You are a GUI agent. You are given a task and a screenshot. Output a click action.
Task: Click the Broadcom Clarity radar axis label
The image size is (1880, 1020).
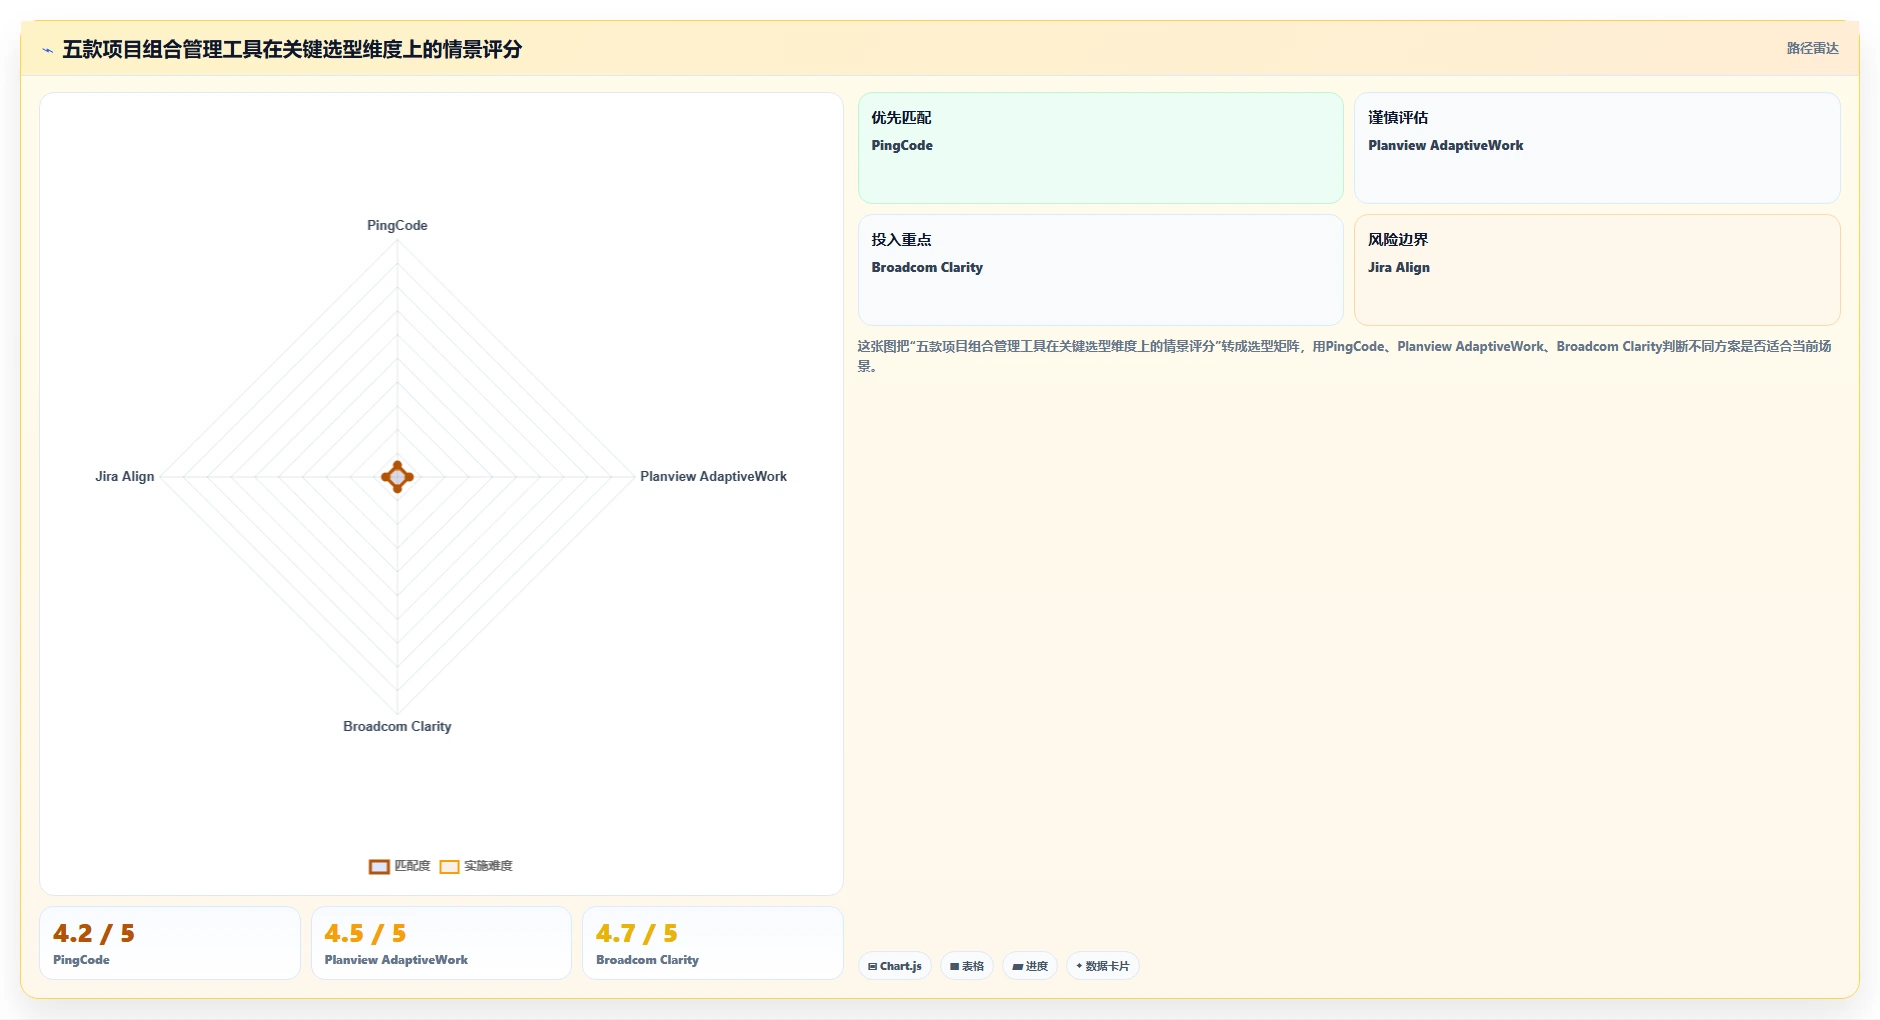(397, 726)
